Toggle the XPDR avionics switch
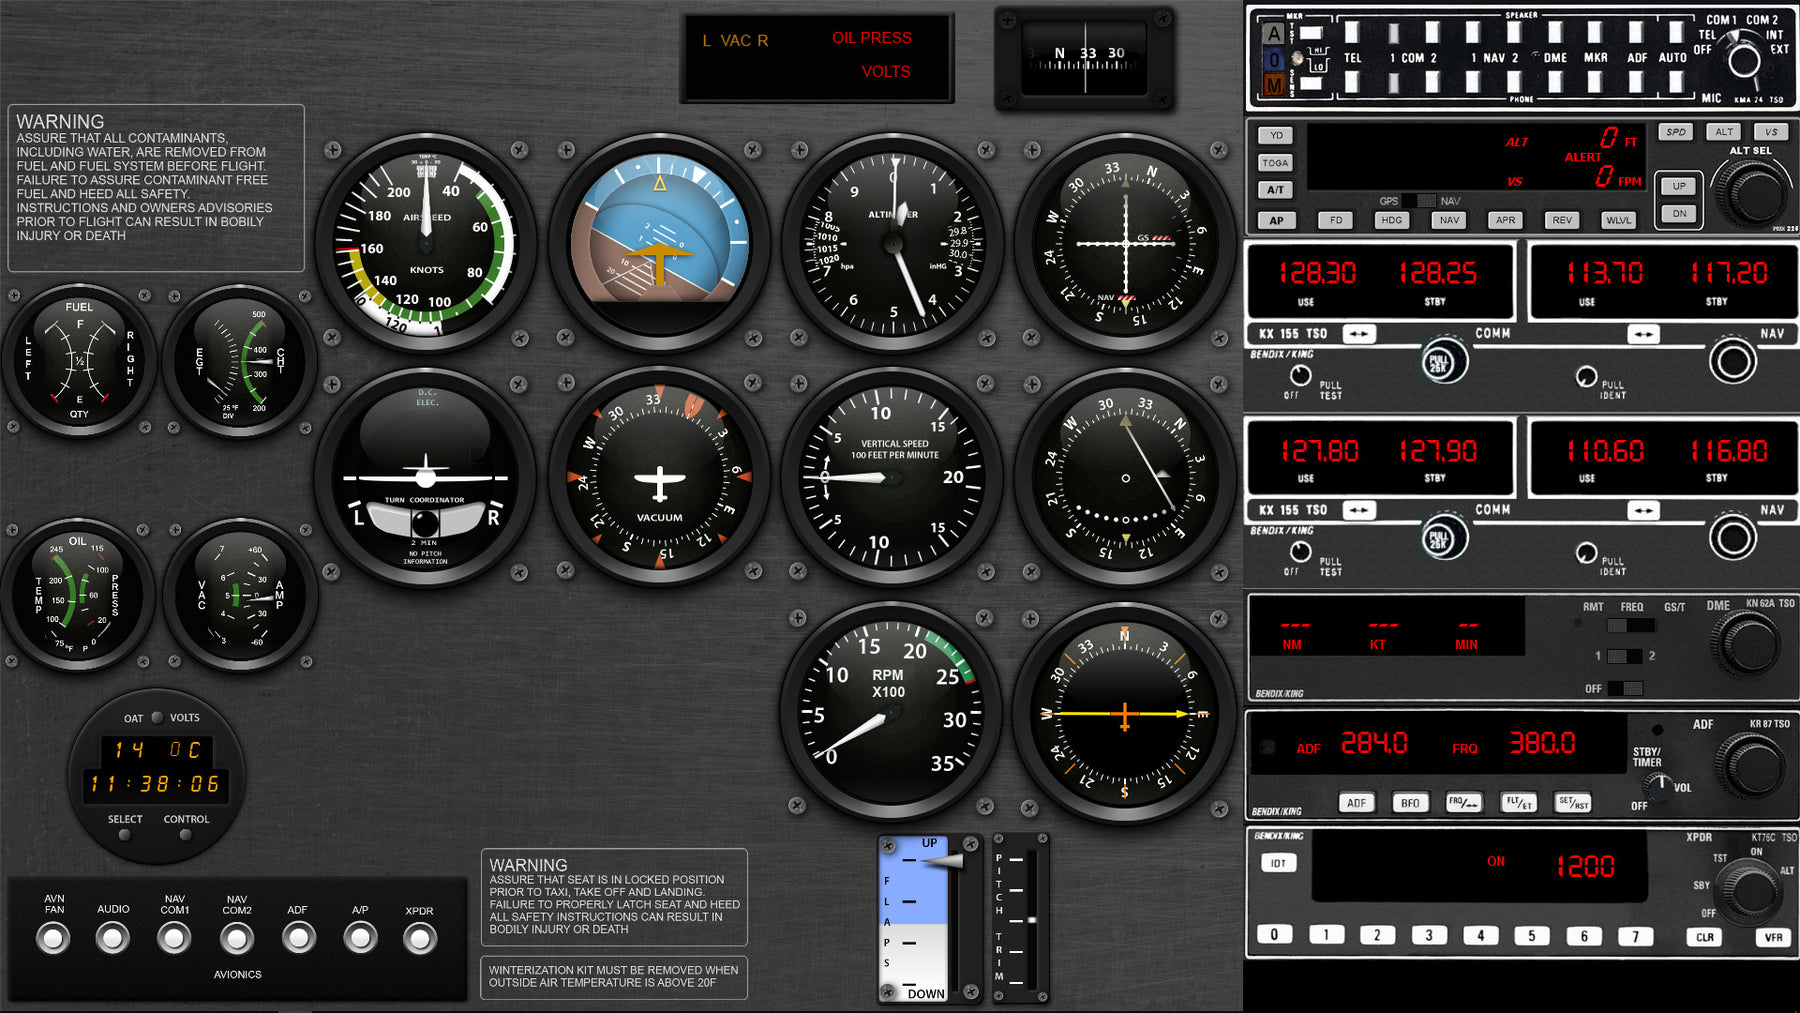Screen dimensions: 1800x1013 (420, 938)
